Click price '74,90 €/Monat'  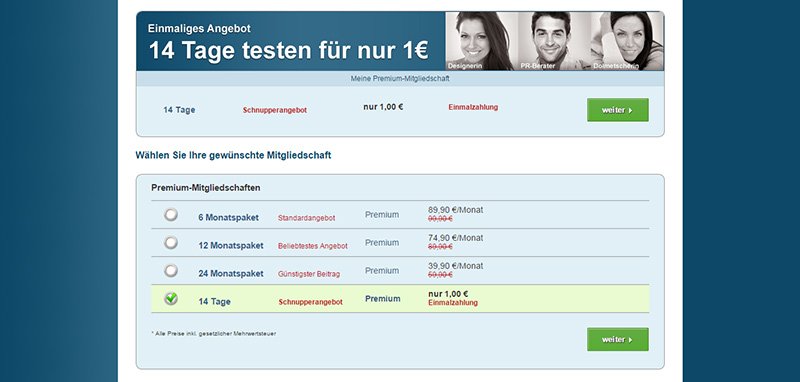[x=456, y=238]
